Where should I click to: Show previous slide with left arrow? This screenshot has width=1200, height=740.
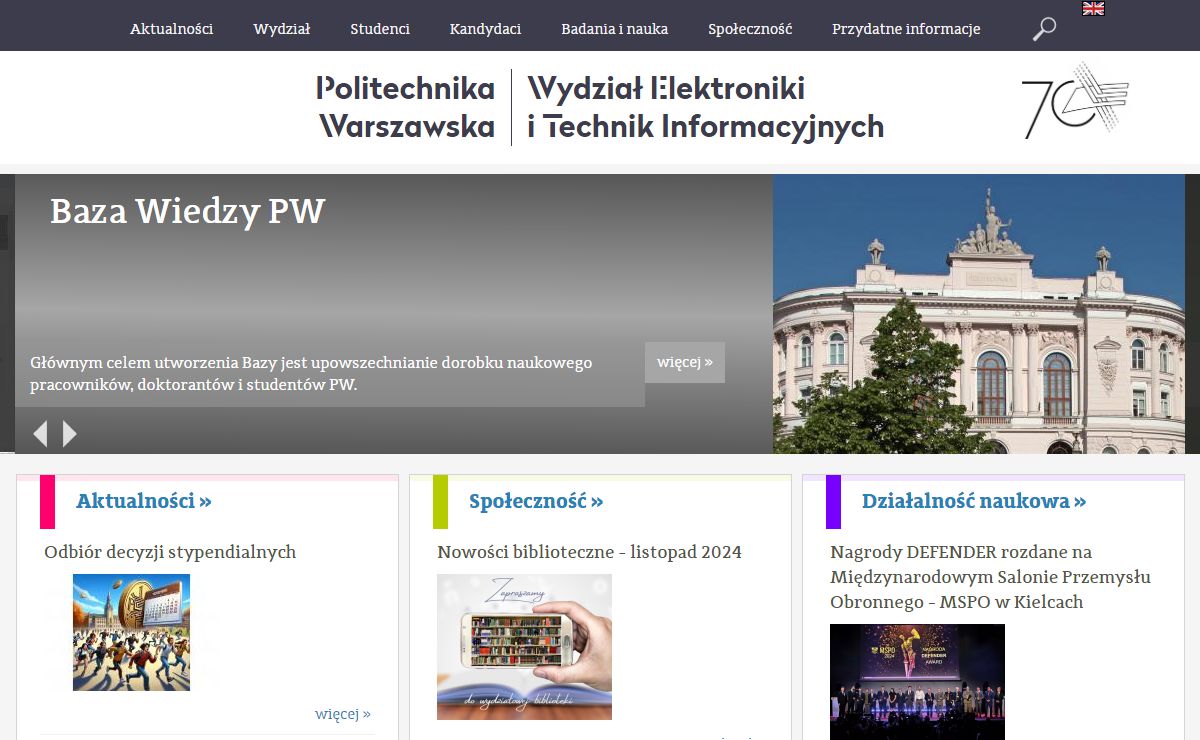point(40,433)
